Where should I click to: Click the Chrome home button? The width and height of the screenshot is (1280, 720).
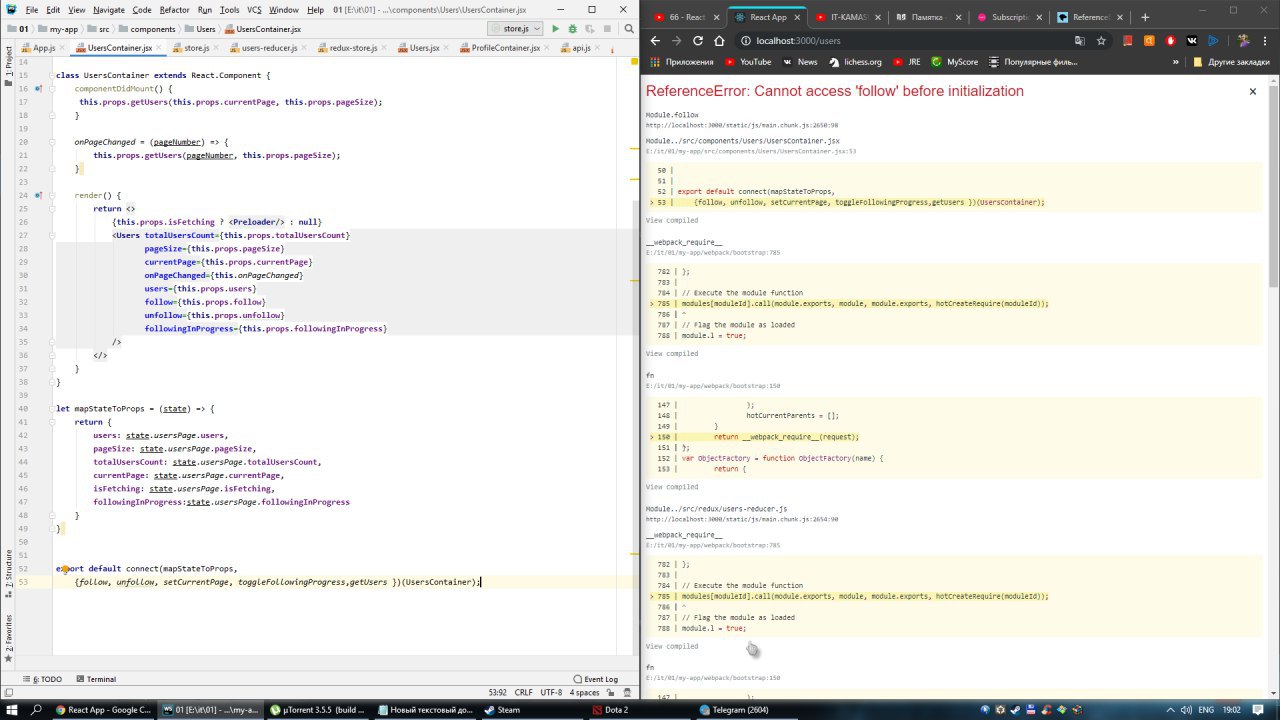pos(719,41)
